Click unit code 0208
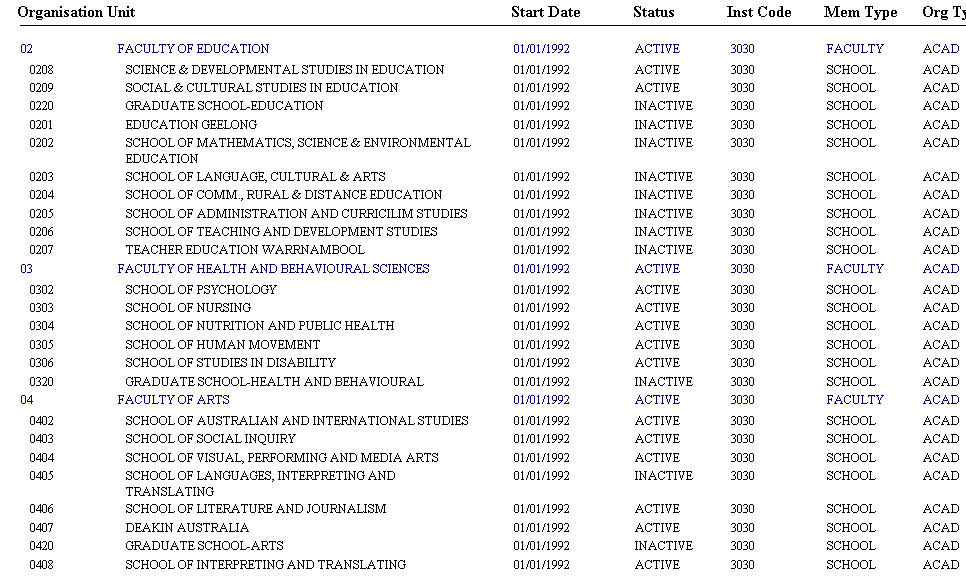966x585 pixels. point(42,69)
